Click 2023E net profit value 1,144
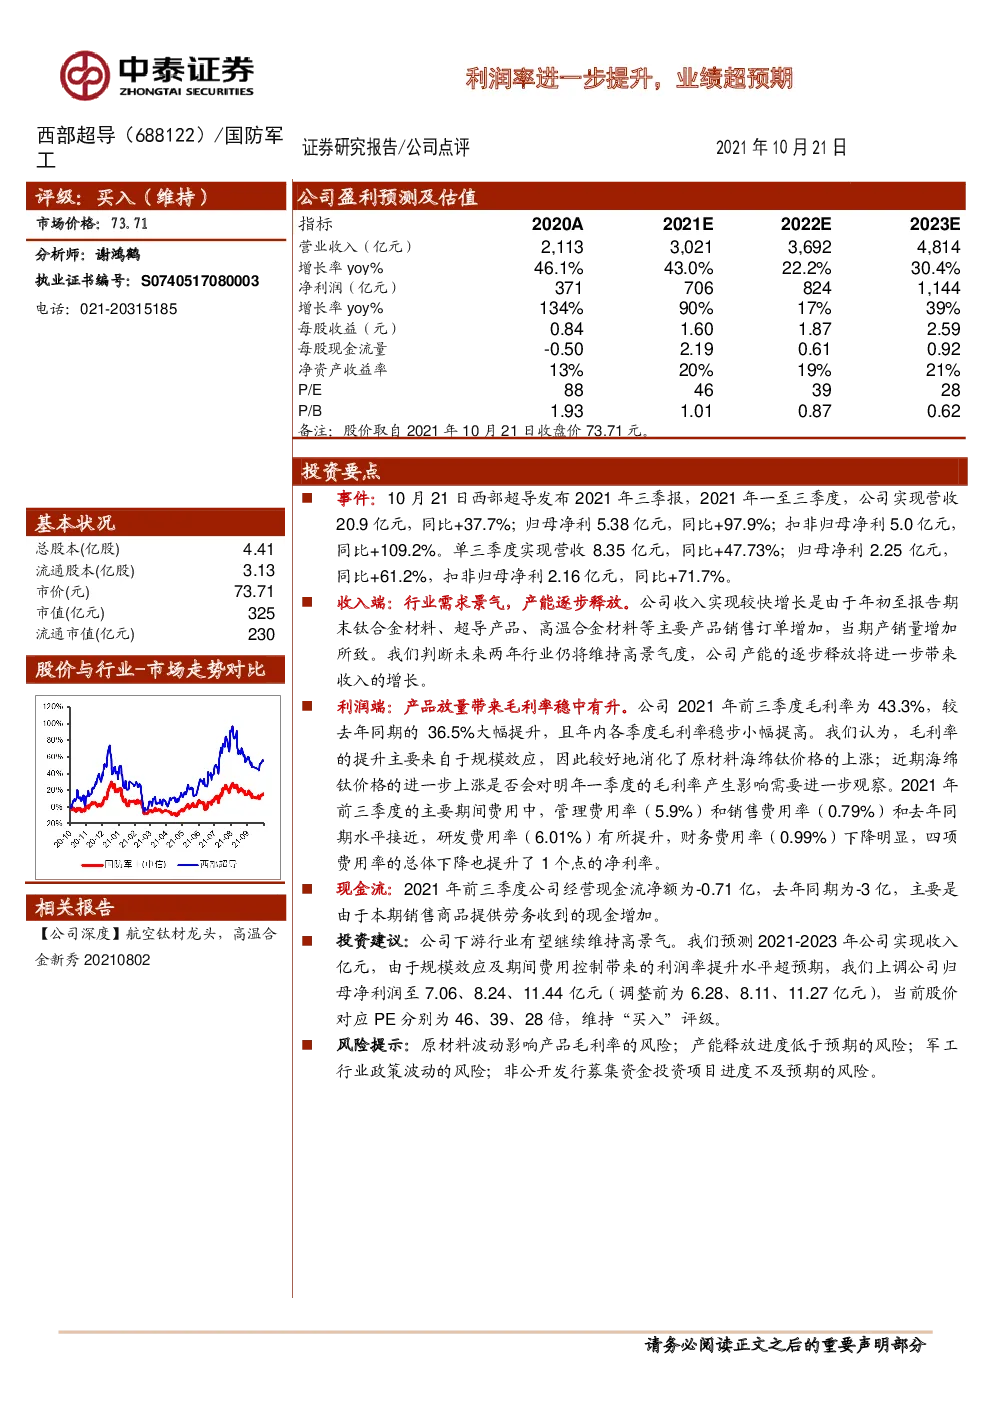Image resolution: width=992 pixels, height=1403 pixels. pos(939,288)
